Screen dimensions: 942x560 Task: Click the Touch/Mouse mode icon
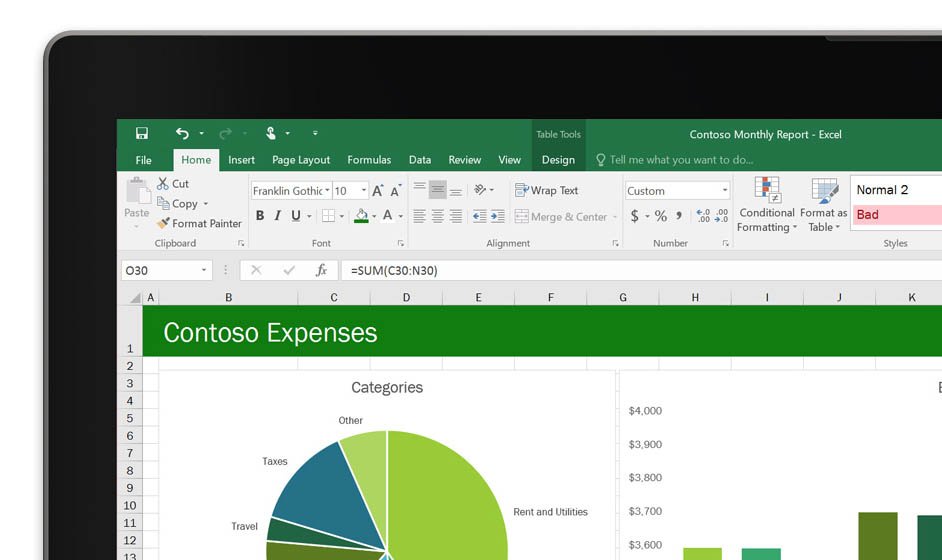[x=271, y=133]
